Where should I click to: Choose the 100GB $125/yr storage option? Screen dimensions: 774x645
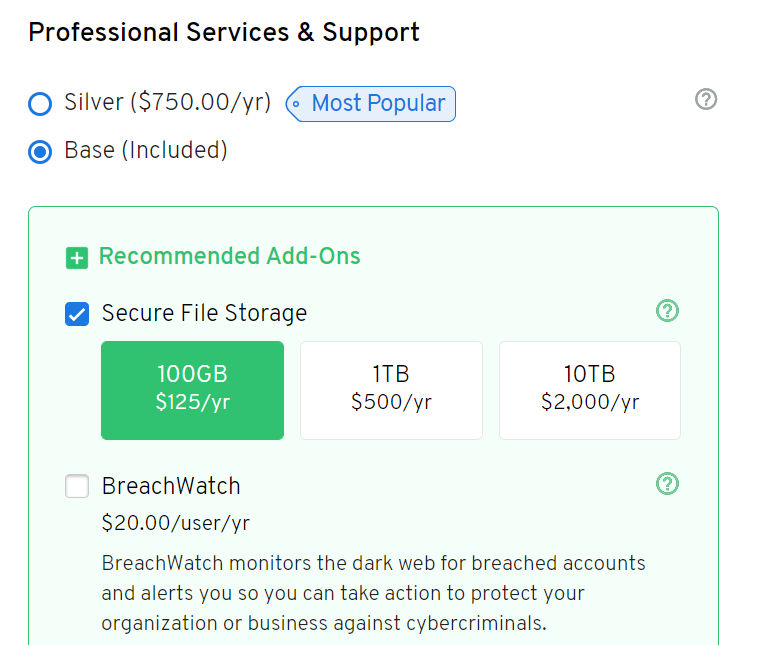[193, 390]
